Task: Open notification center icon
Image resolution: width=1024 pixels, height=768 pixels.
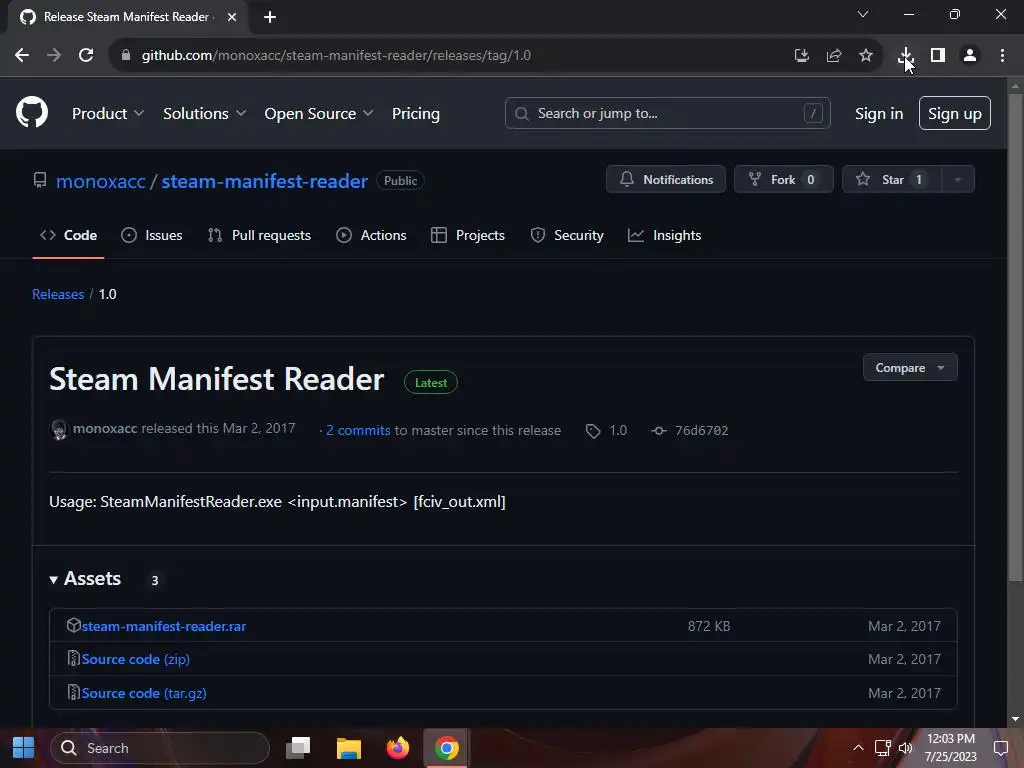Action: (x=1000, y=748)
